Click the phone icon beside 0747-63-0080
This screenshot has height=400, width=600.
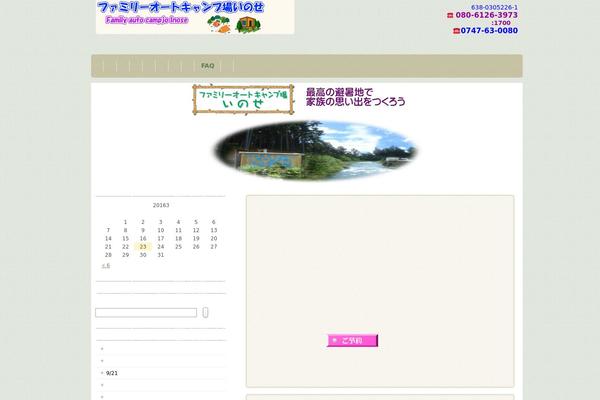456,31
